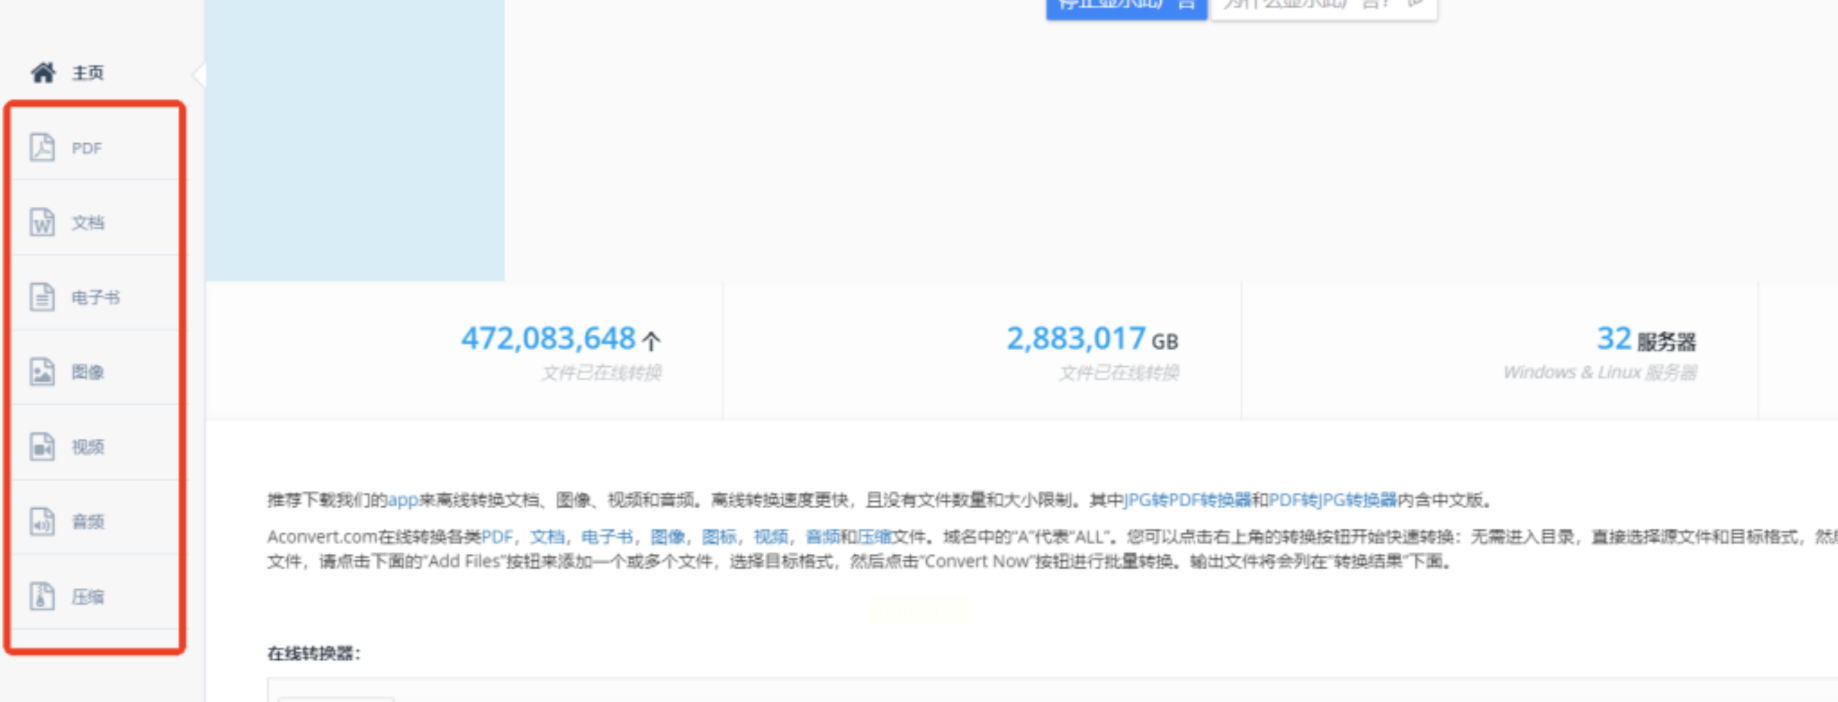Select the image (图像) converter icon

(x=42, y=372)
